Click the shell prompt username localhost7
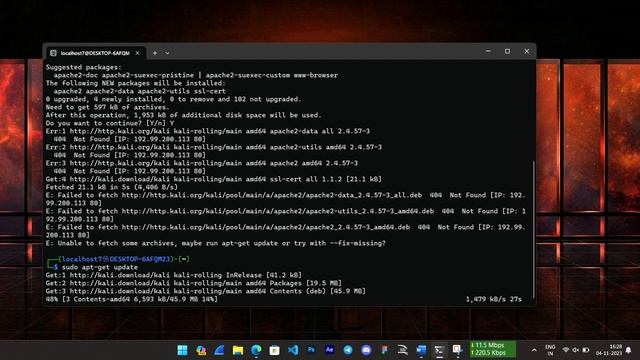 point(82,259)
